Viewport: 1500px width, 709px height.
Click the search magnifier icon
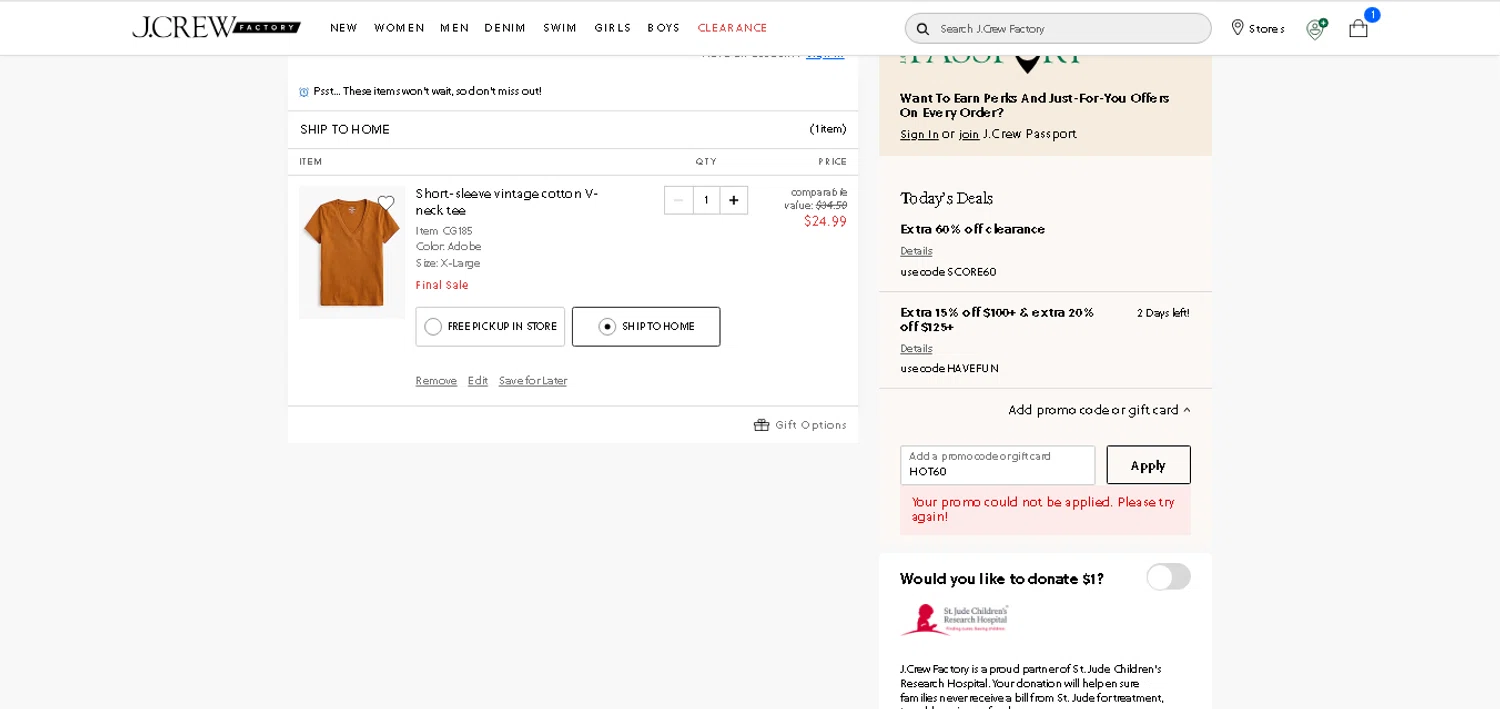(923, 29)
